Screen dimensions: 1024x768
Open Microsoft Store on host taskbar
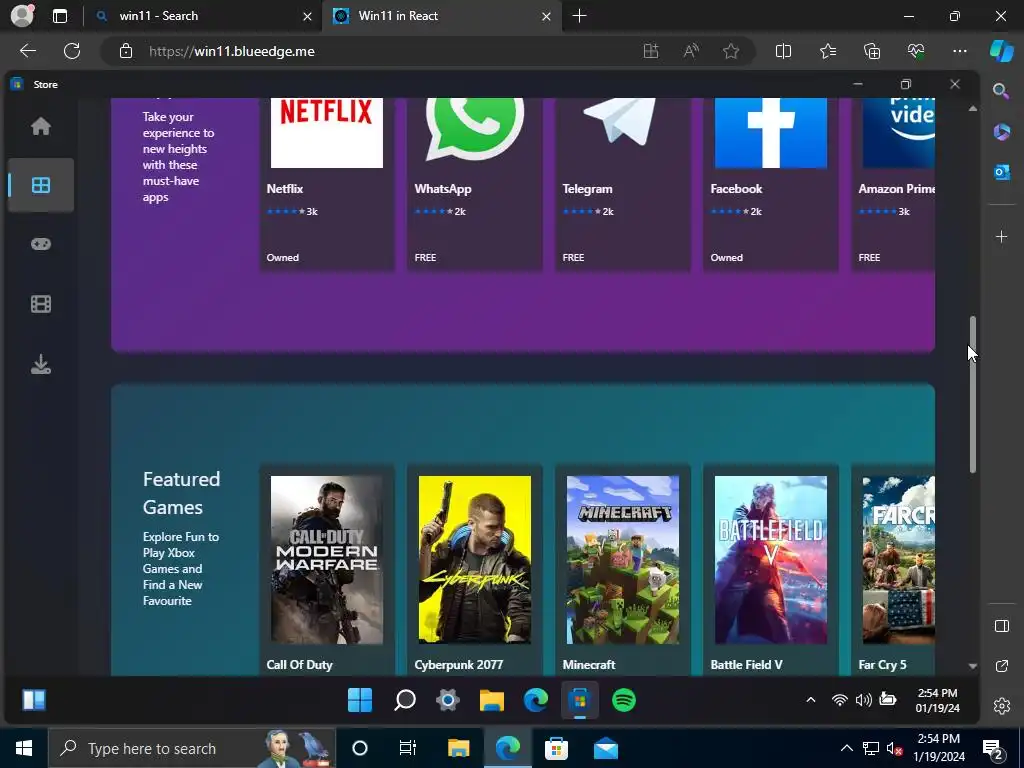(556, 748)
